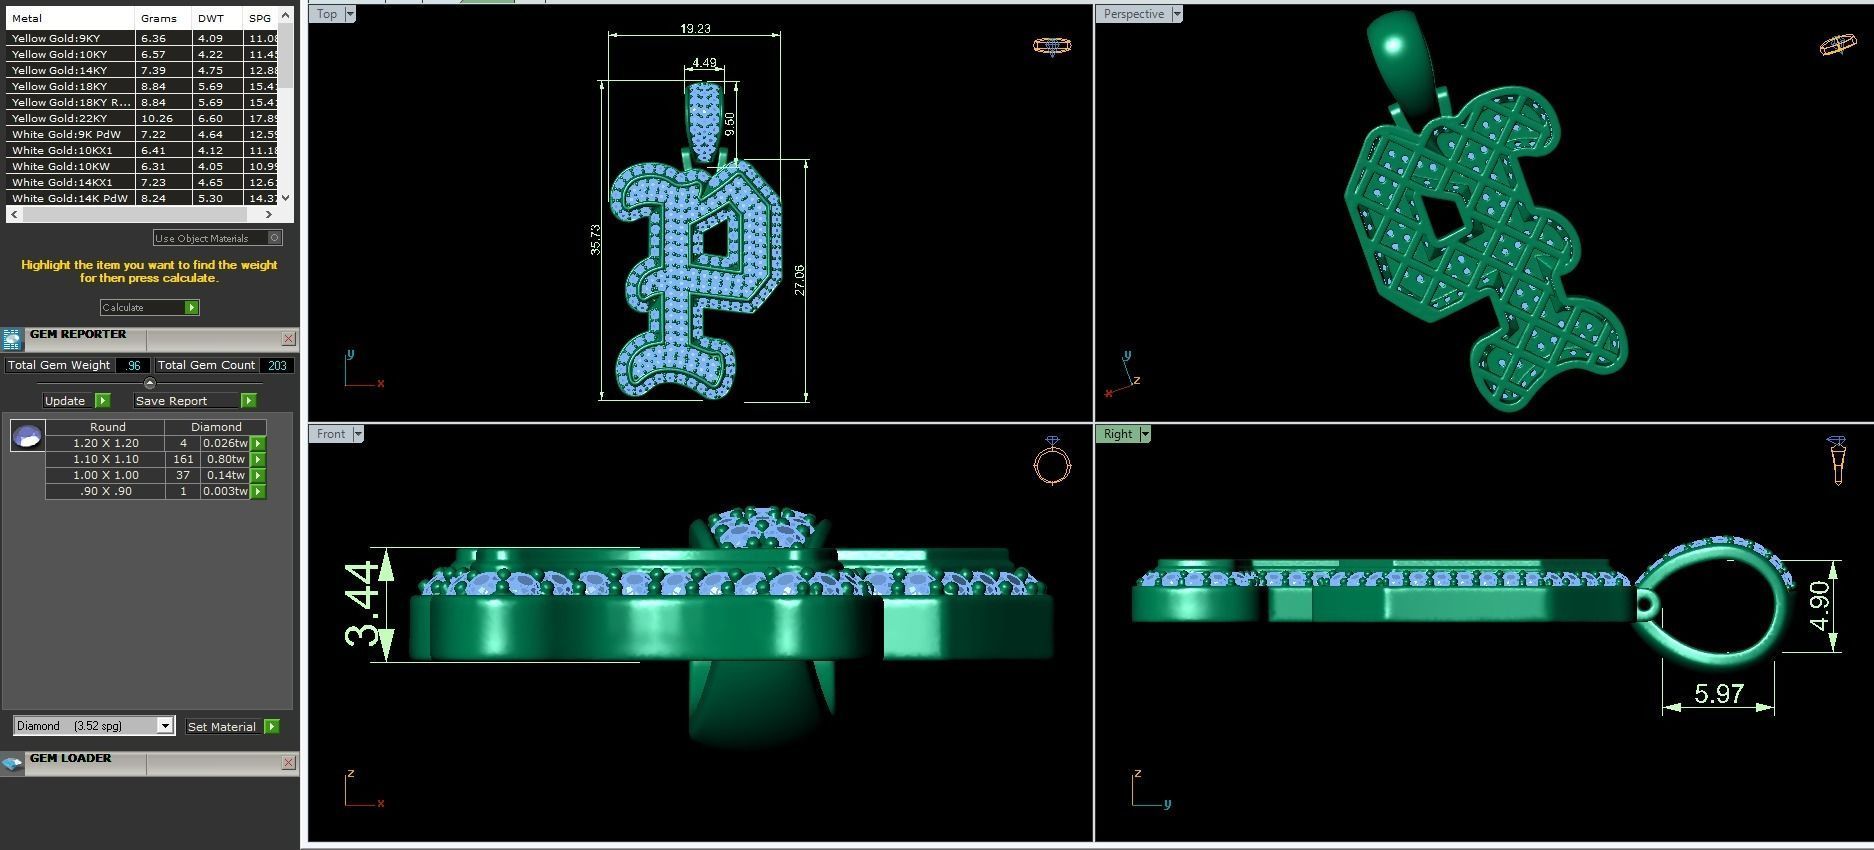Viewport: 1874px width, 850px height.
Task: Select the Yellow Gold:9KY row
Action: (143, 38)
